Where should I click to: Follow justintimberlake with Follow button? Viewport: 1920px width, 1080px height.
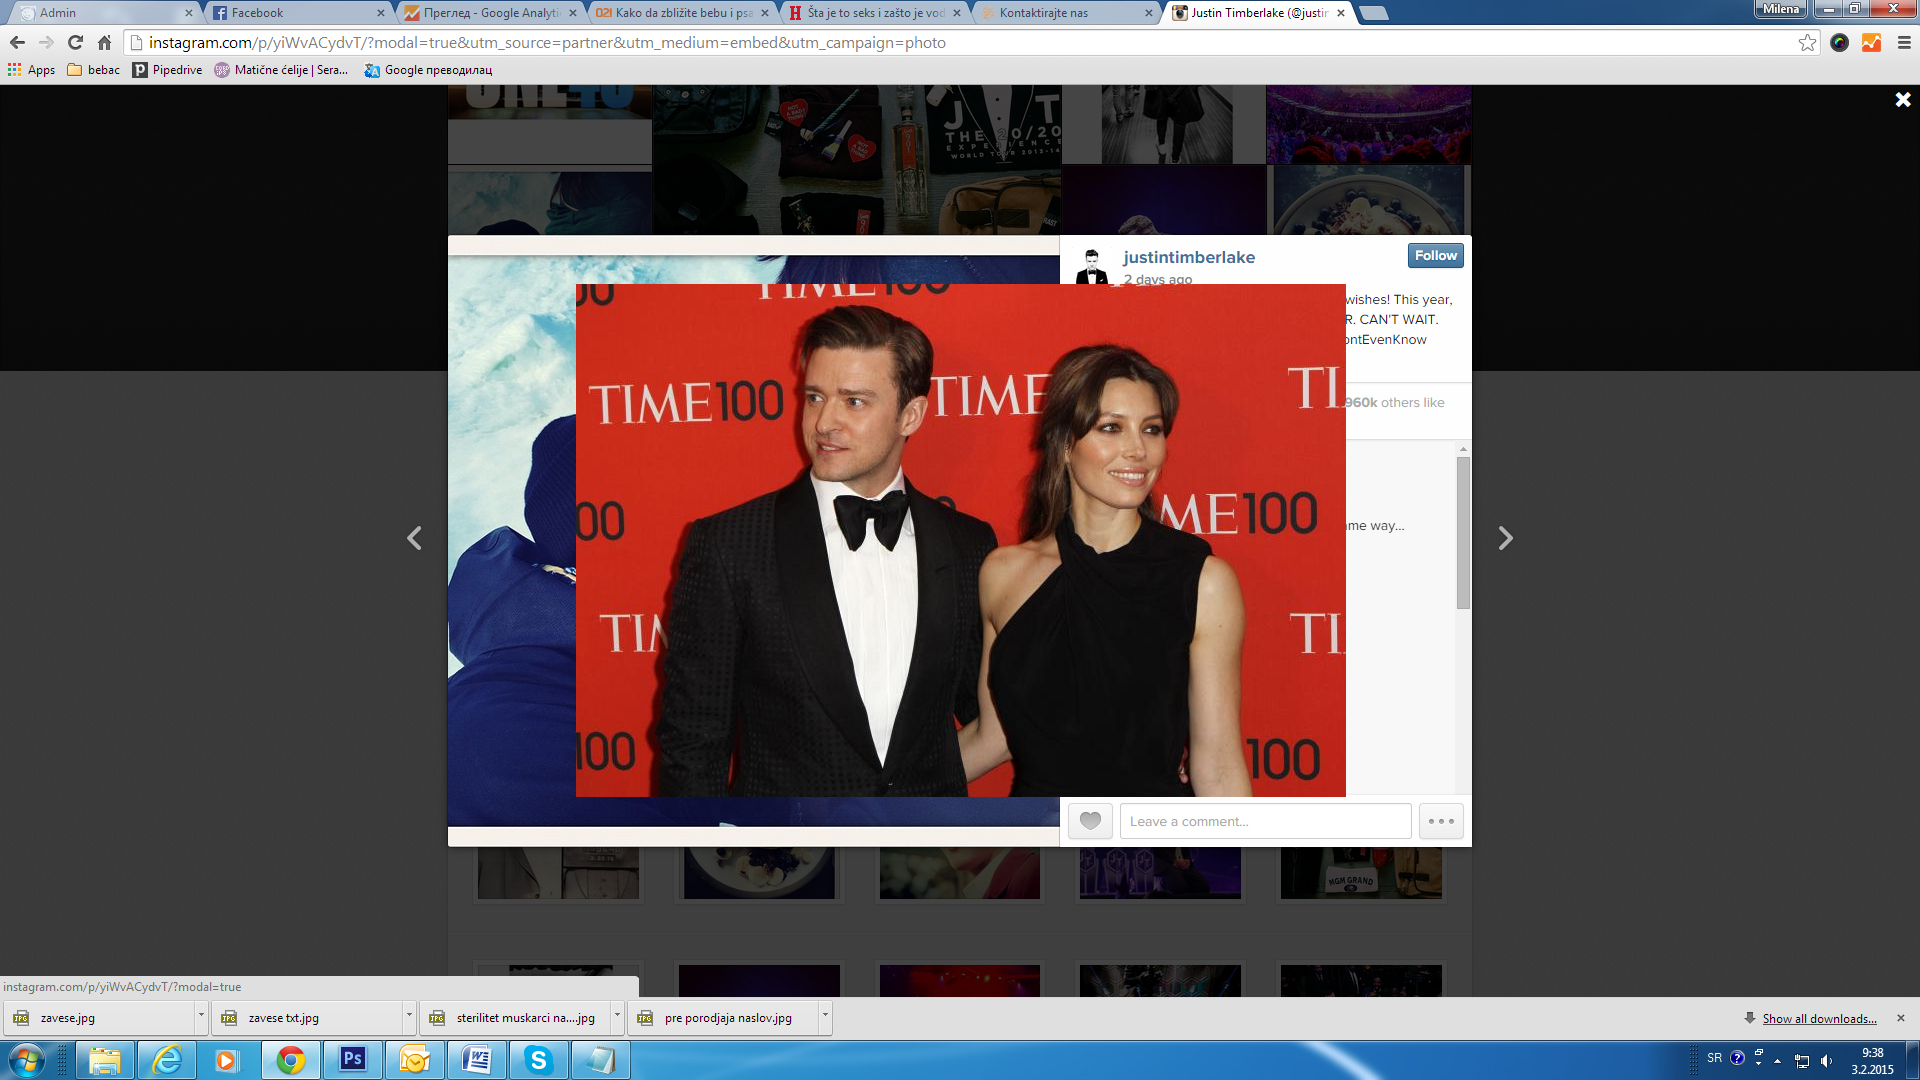coord(1435,256)
